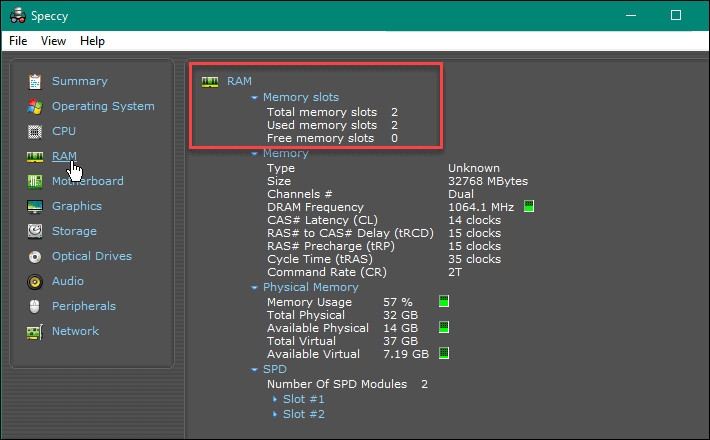Open the CPU section link
710x440 pixels.
(x=64, y=131)
